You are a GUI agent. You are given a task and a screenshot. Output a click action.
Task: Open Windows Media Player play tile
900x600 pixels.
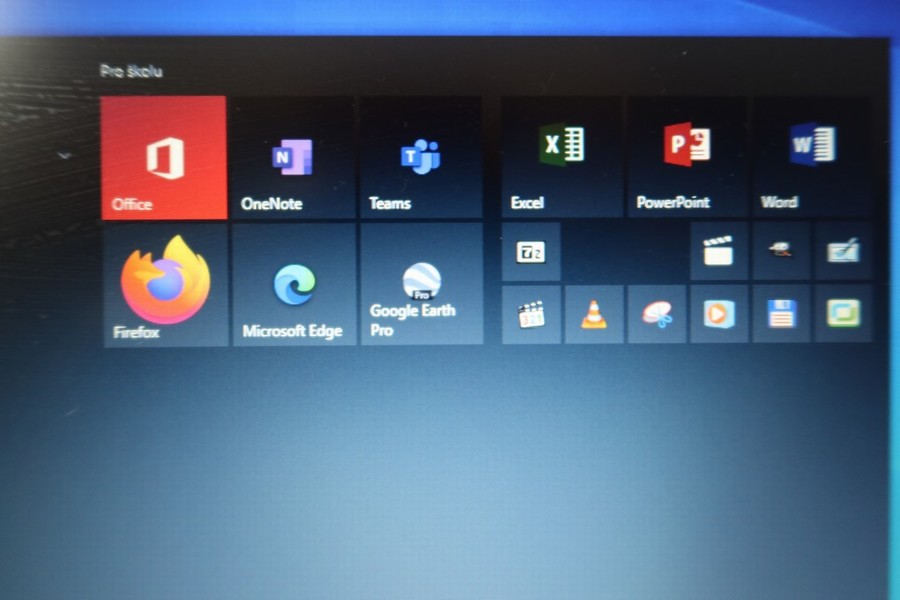click(x=719, y=314)
